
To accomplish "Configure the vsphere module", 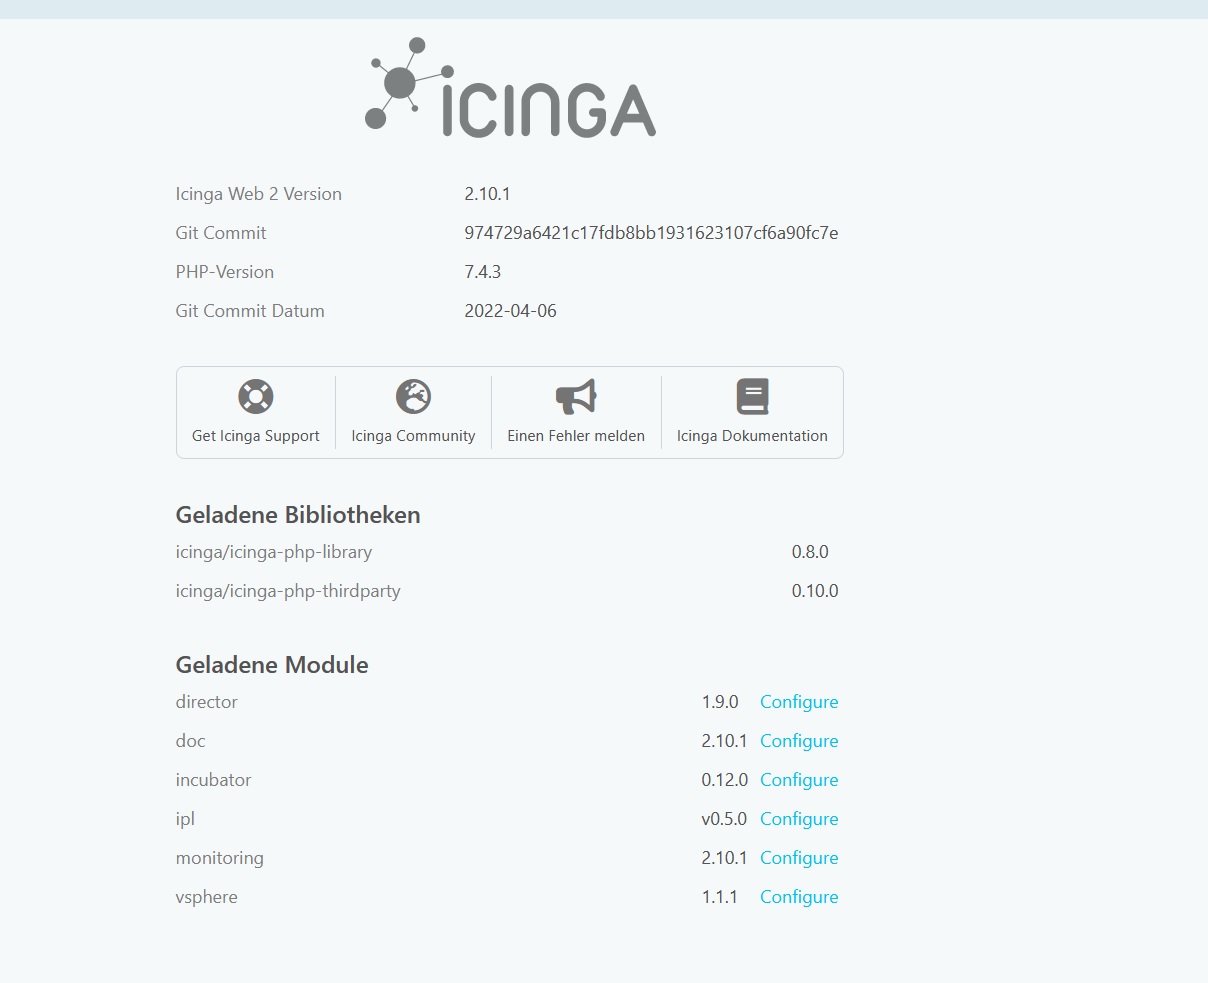I will click(x=799, y=897).
